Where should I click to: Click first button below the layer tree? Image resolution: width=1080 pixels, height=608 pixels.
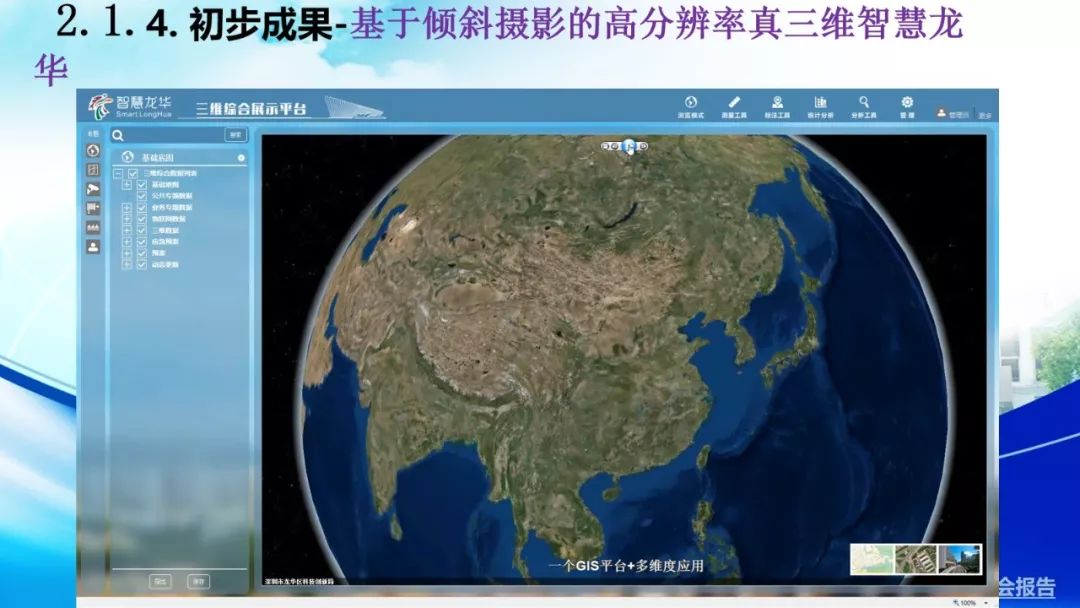pyautogui.click(x=160, y=581)
